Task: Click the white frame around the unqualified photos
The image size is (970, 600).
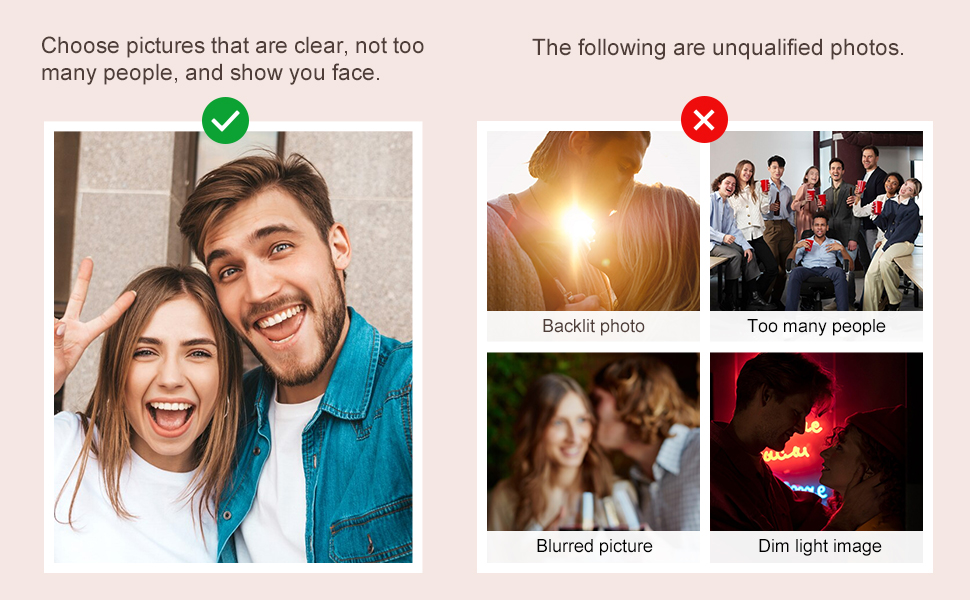Action: tap(705, 347)
